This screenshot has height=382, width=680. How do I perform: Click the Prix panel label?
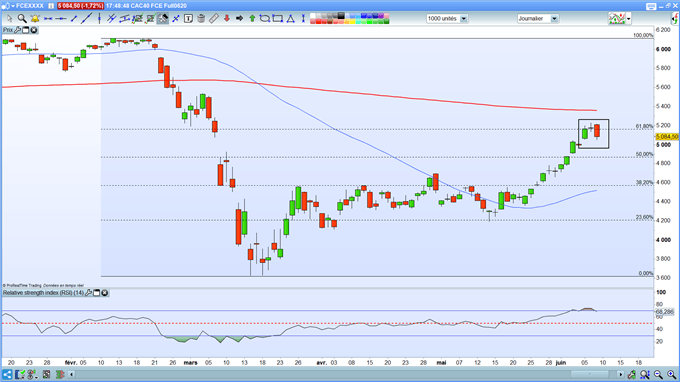coord(8,30)
